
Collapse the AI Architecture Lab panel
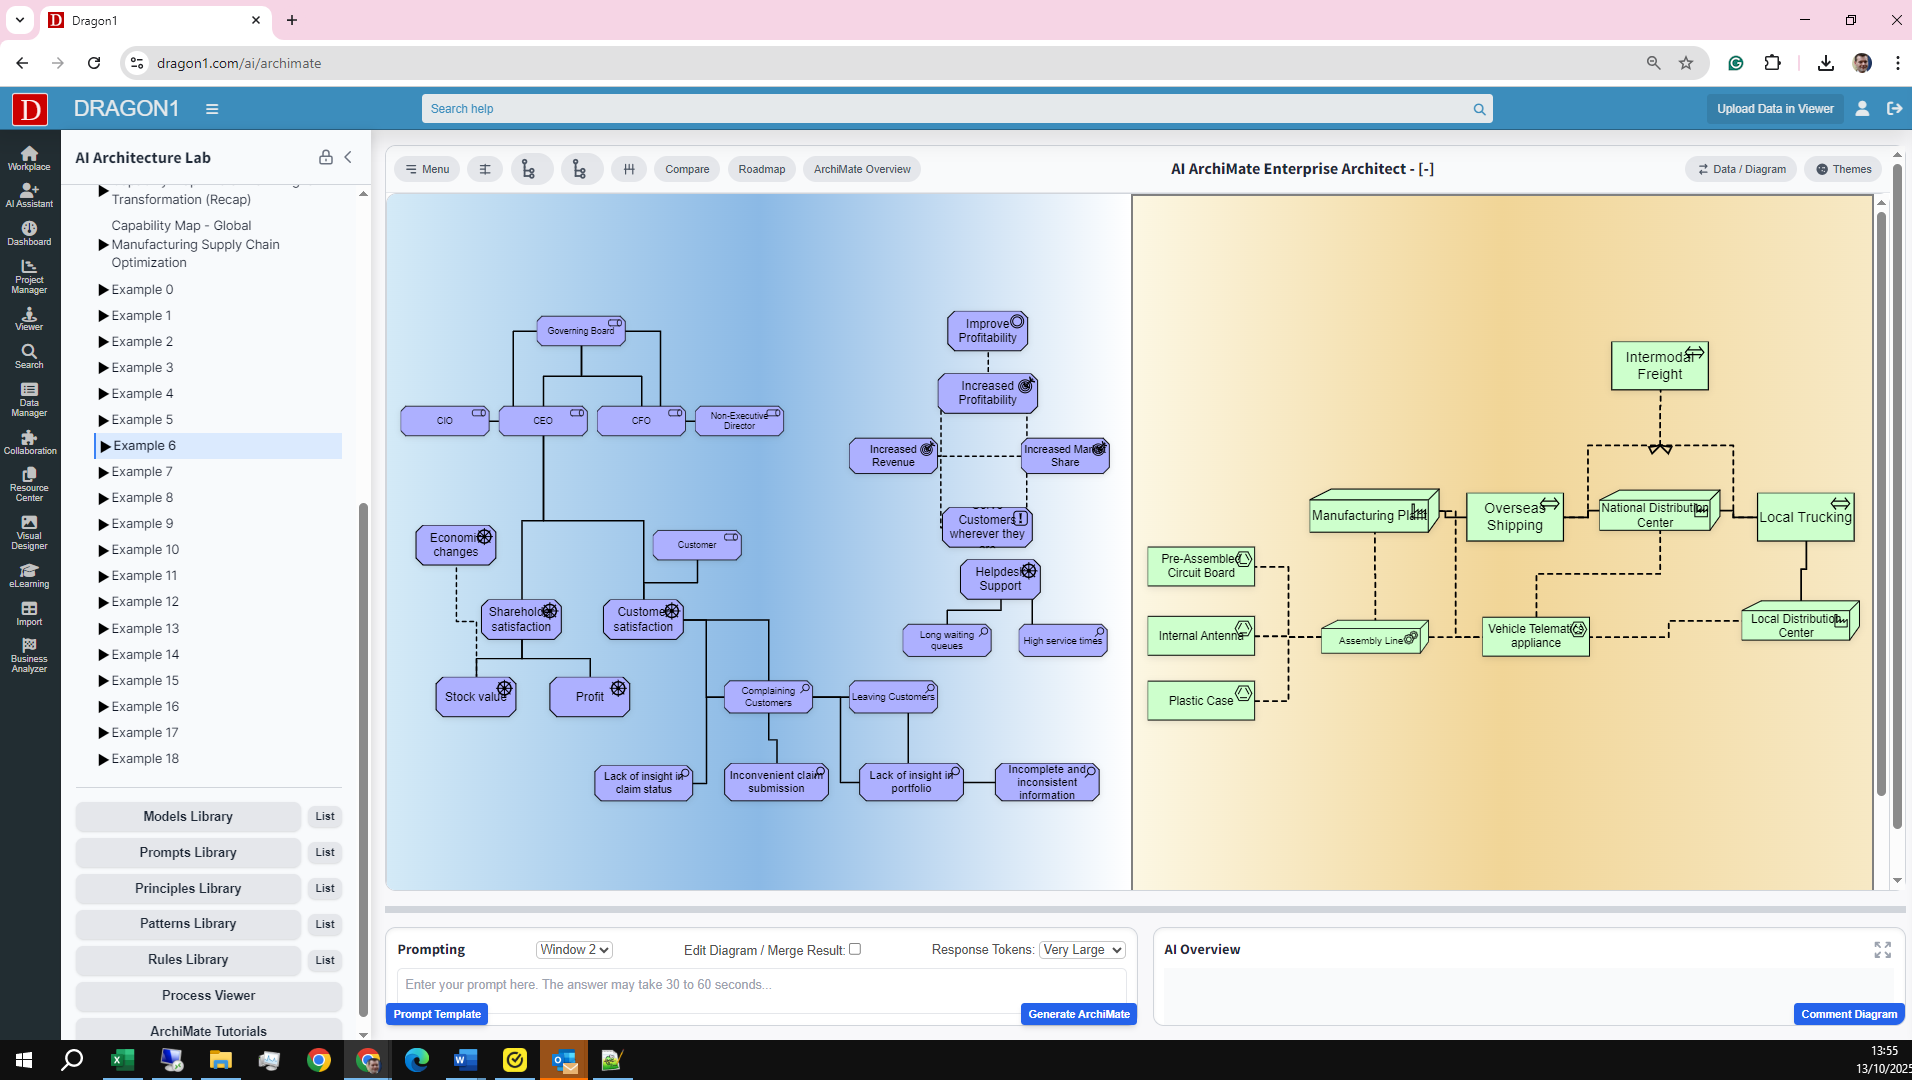348,157
